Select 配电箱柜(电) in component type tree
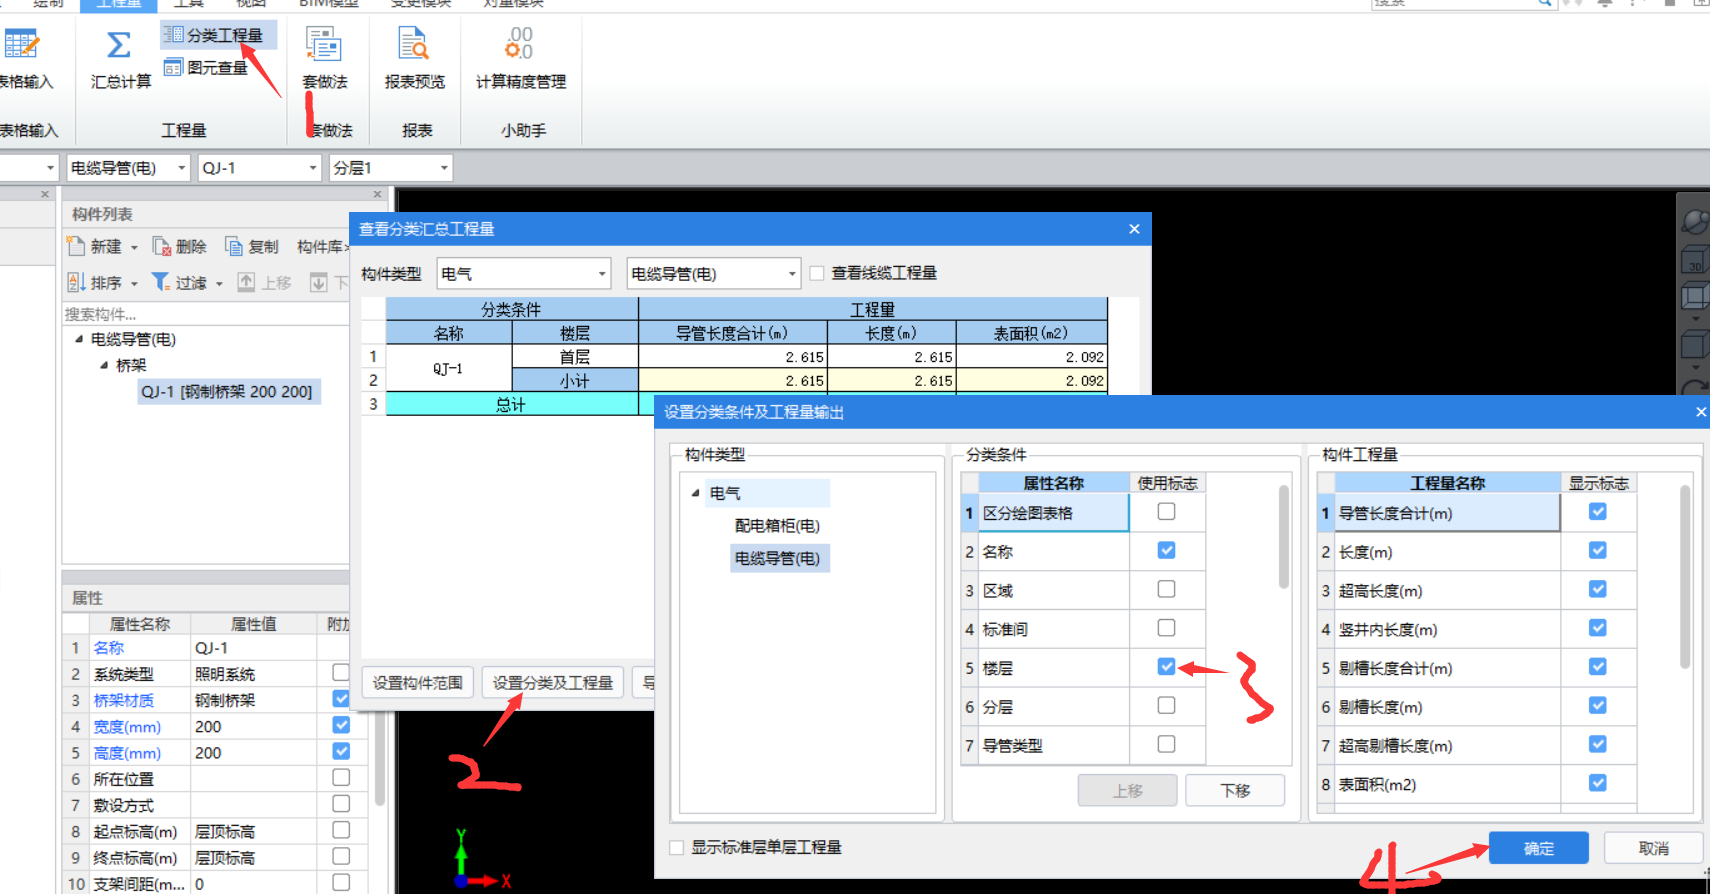Image resolution: width=1710 pixels, height=894 pixels. tap(777, 525)
